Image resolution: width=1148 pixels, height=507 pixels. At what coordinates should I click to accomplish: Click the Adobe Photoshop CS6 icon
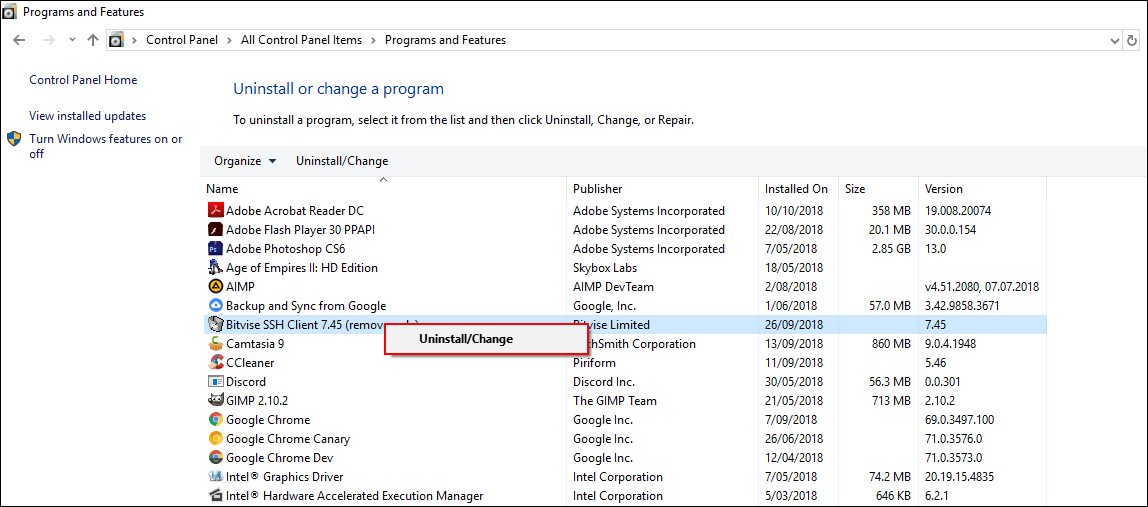click(x=215, y=248)
